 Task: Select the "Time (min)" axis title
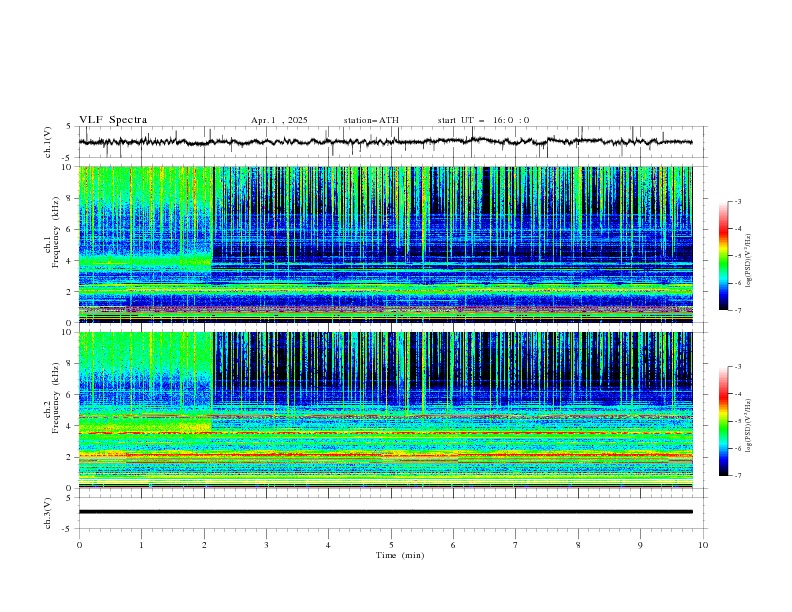tap(400, 555)
